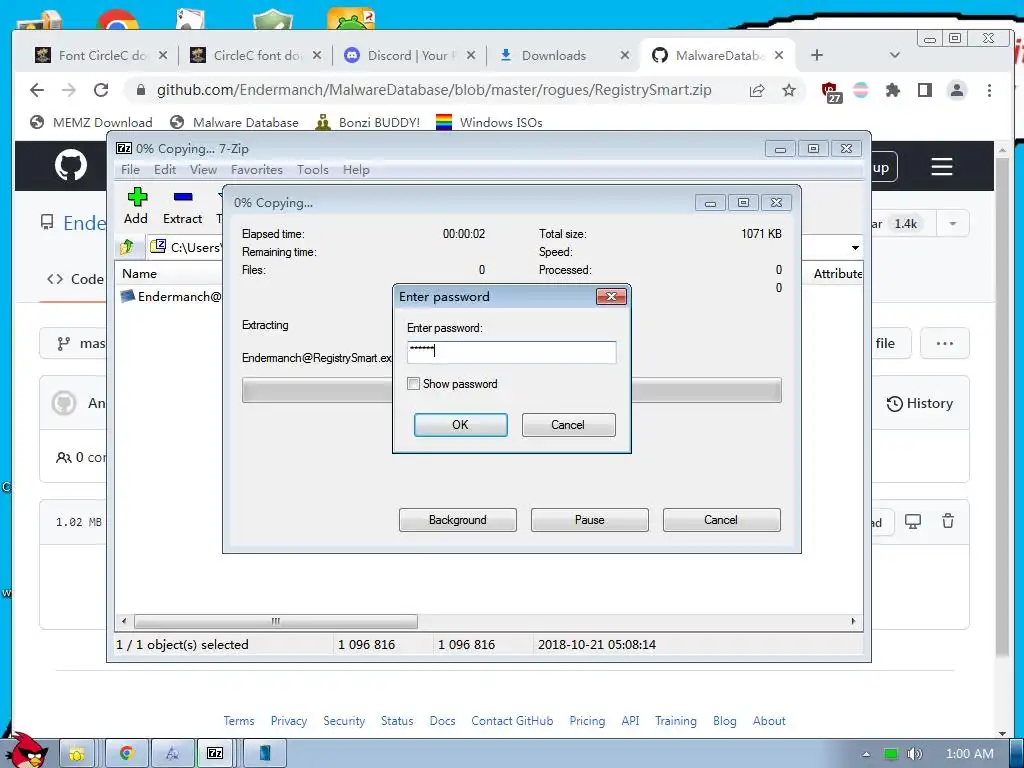Image resolution: width=1024 pixels, height=768 pixels.
Task: Reload the Chrome page
Action: 101,90
